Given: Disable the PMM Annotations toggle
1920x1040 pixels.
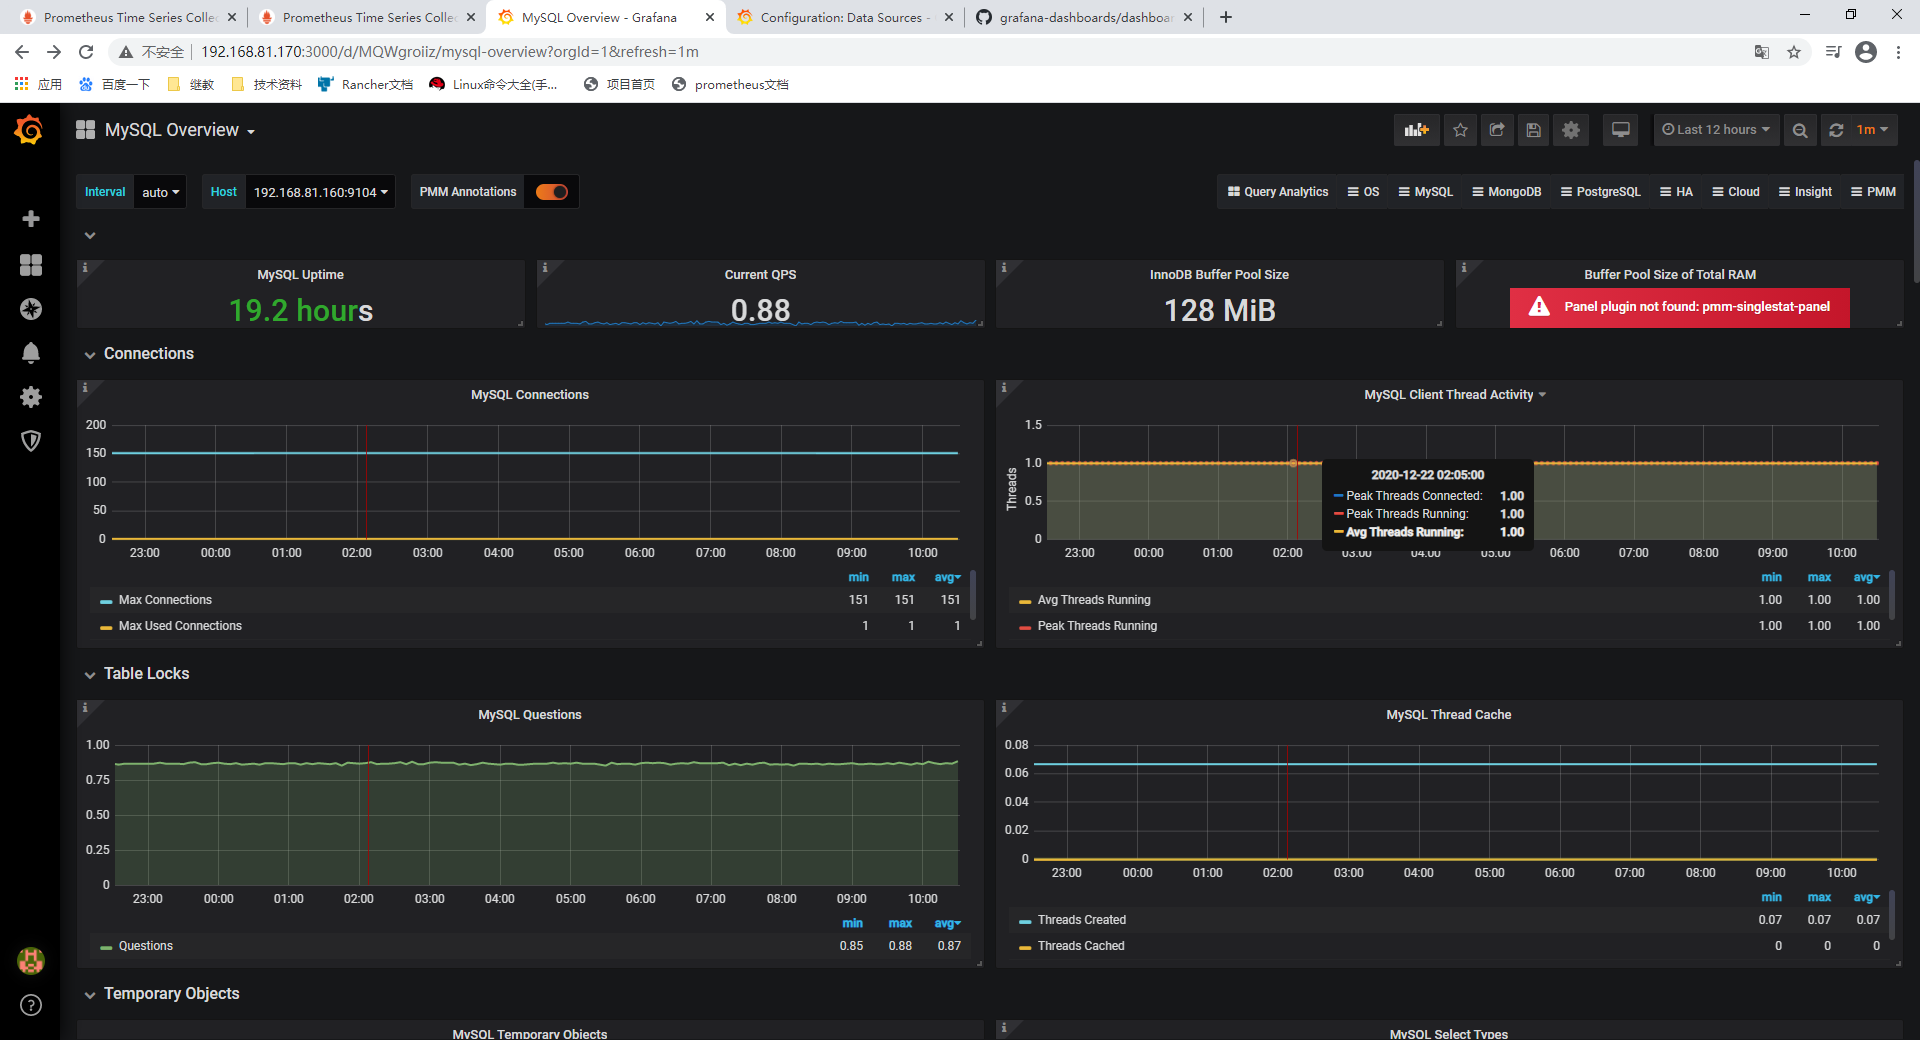Looking at the screenshot, I should click(x=551, y=191).
